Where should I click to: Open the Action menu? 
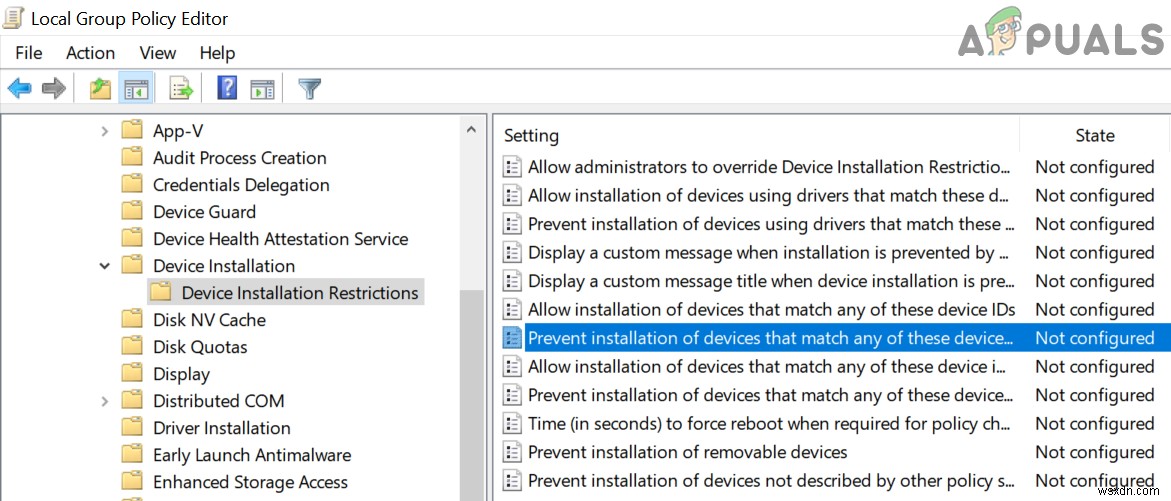[x=90, y=53]
